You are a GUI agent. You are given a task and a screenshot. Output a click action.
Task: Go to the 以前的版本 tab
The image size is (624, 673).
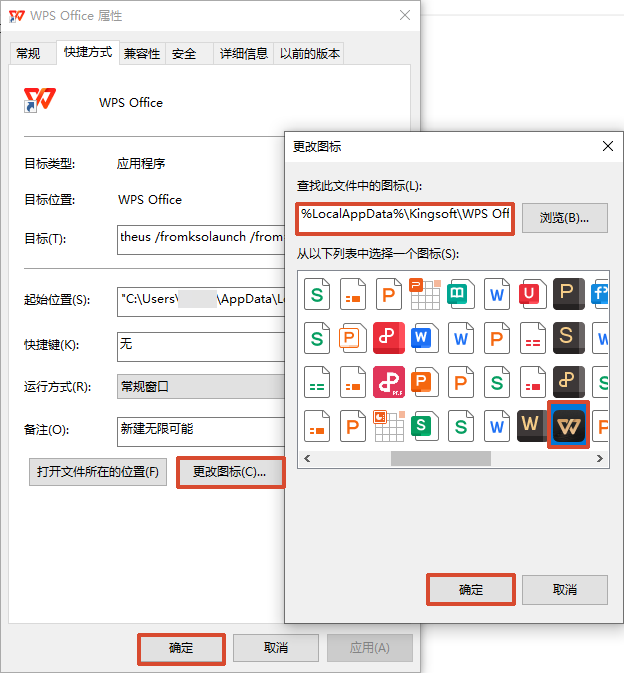(309, 54)
